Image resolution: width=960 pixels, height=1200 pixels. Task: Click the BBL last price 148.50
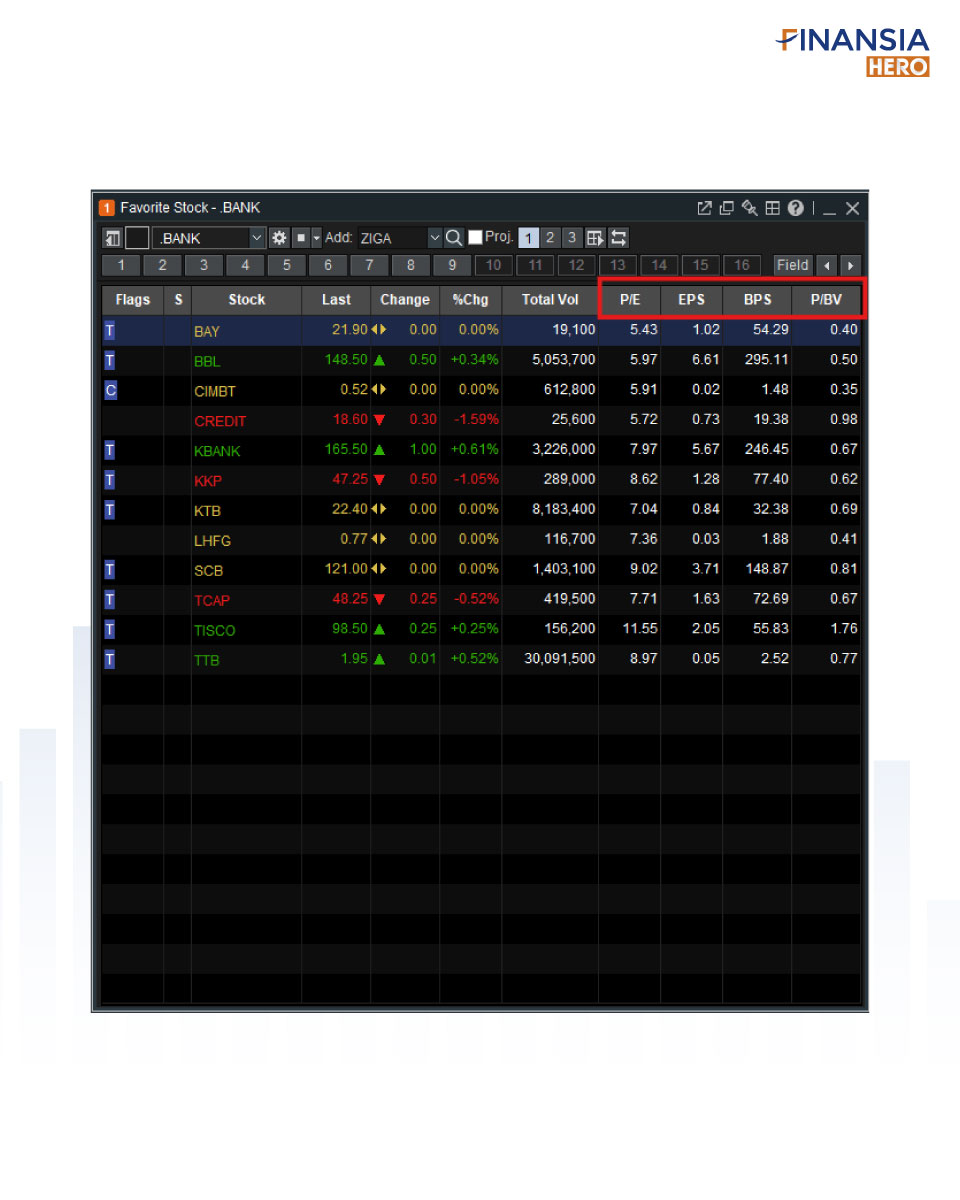pos(346,360)
